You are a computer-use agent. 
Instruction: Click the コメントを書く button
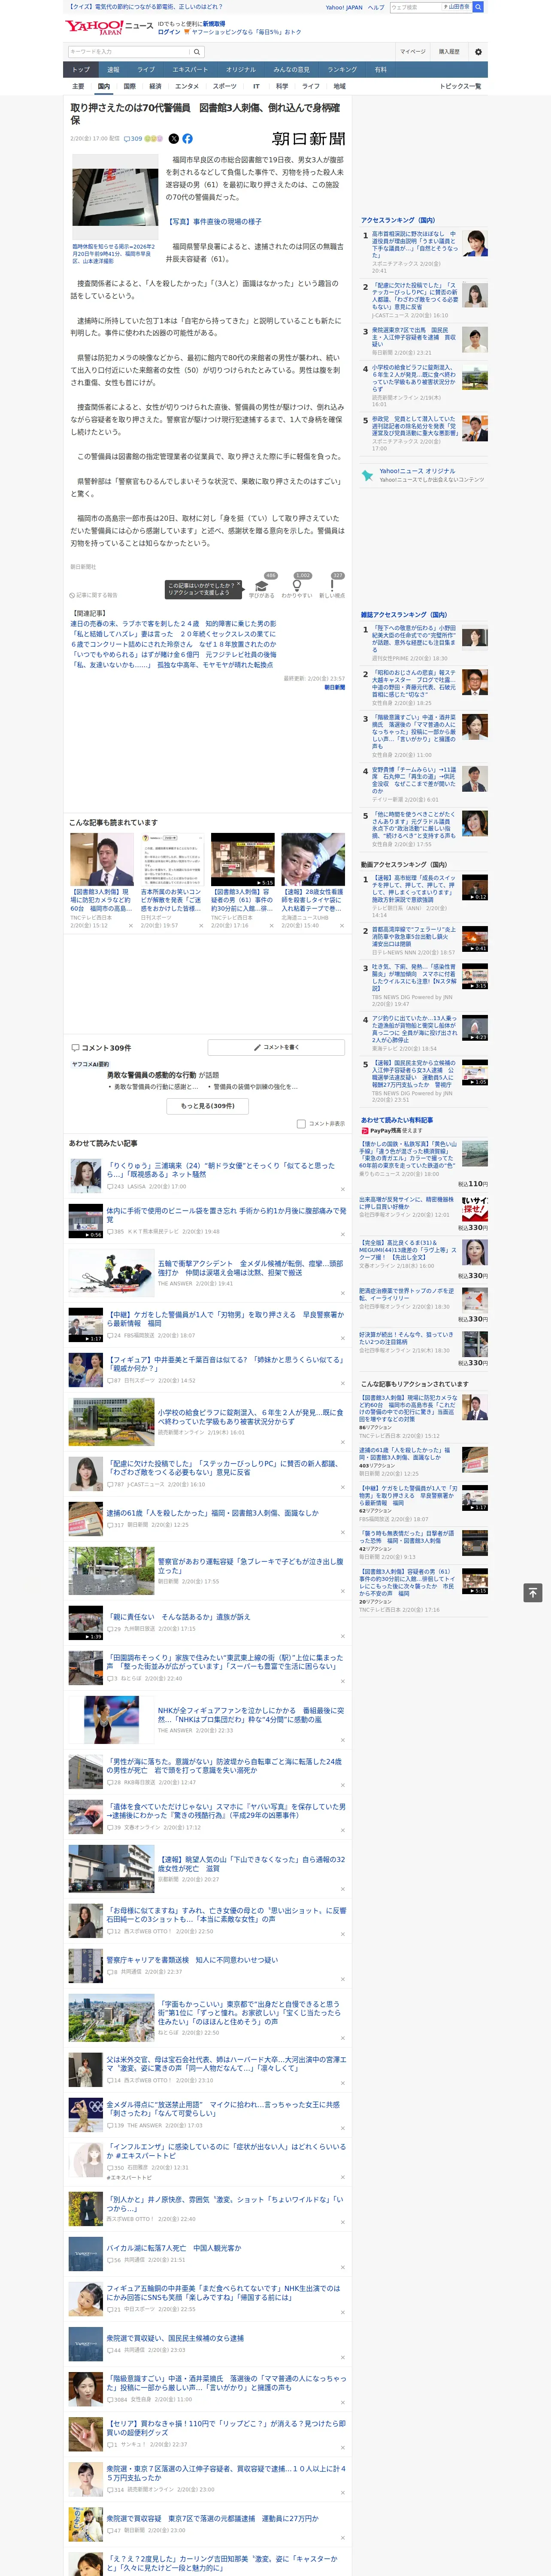[x=276, y=1047]
